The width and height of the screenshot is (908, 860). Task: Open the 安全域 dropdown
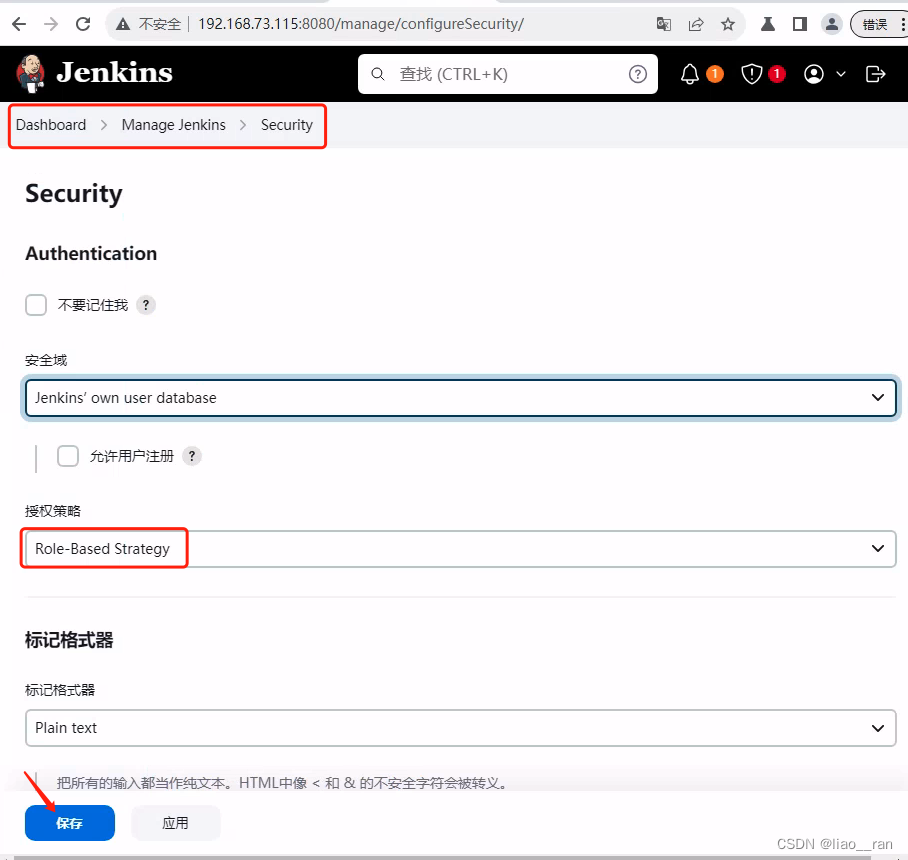(461, 398)
